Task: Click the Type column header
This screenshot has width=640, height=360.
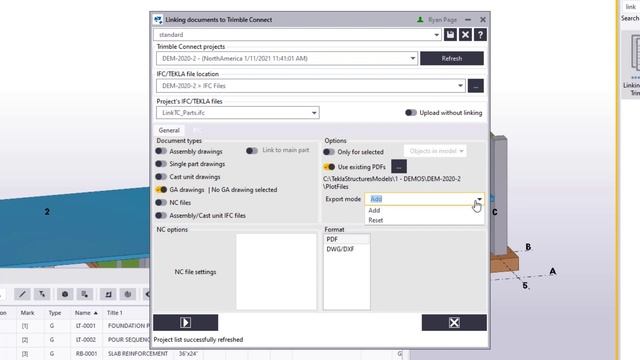Action: coord(55,313)
